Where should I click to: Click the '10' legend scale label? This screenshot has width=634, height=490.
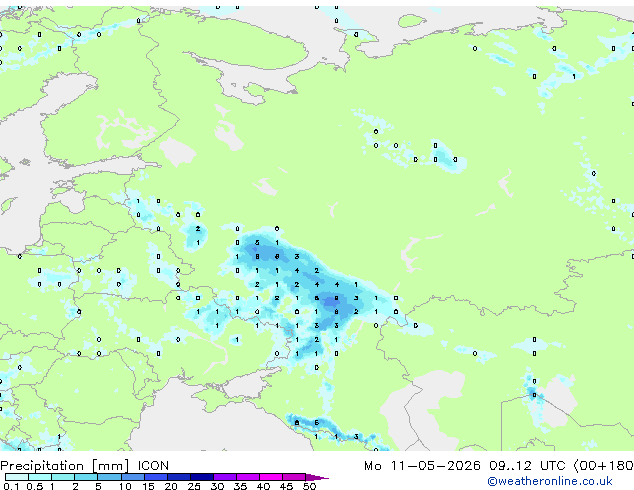pos(125,486)
